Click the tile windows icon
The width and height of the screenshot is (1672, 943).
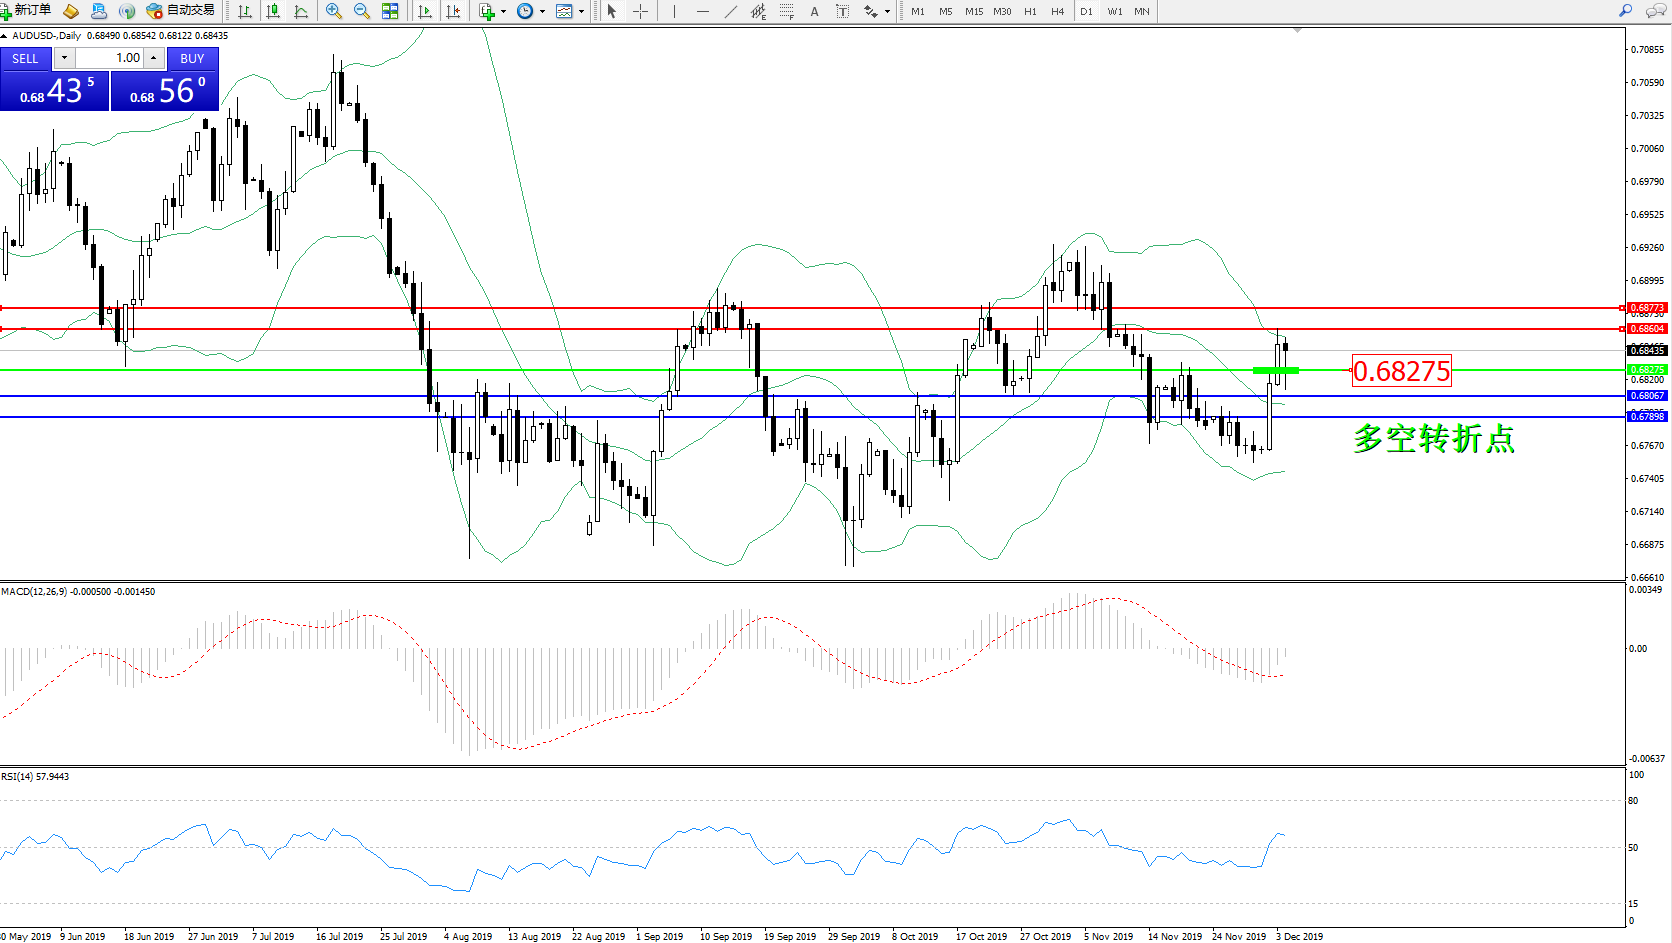390,11
